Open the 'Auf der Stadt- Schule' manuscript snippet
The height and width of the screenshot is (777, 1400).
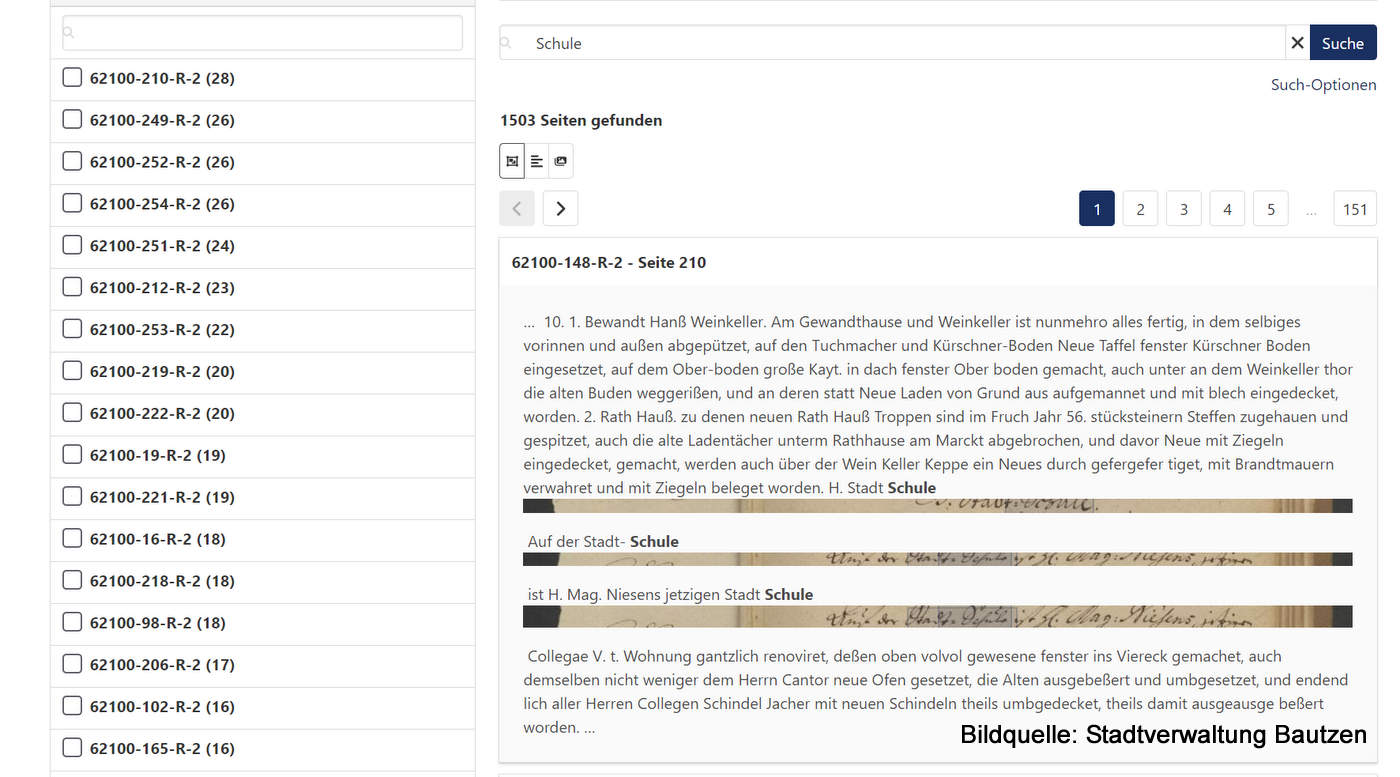click(x=936, y=559)
